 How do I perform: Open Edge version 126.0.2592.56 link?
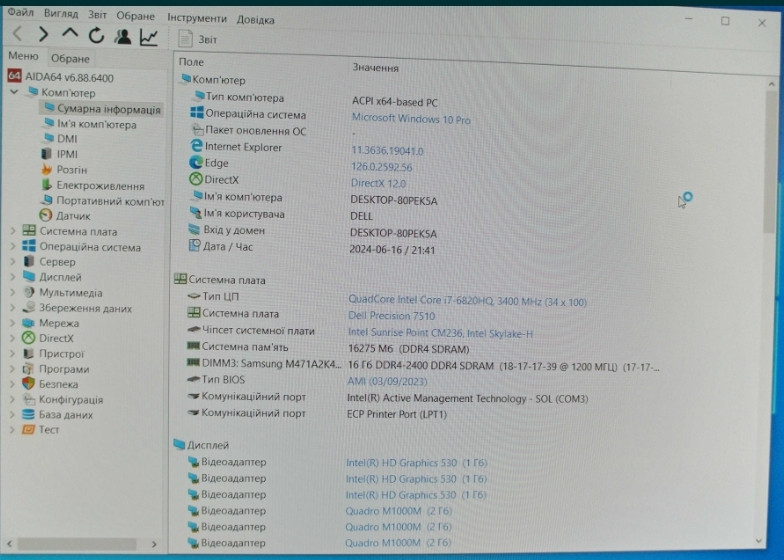pos(382,167)
